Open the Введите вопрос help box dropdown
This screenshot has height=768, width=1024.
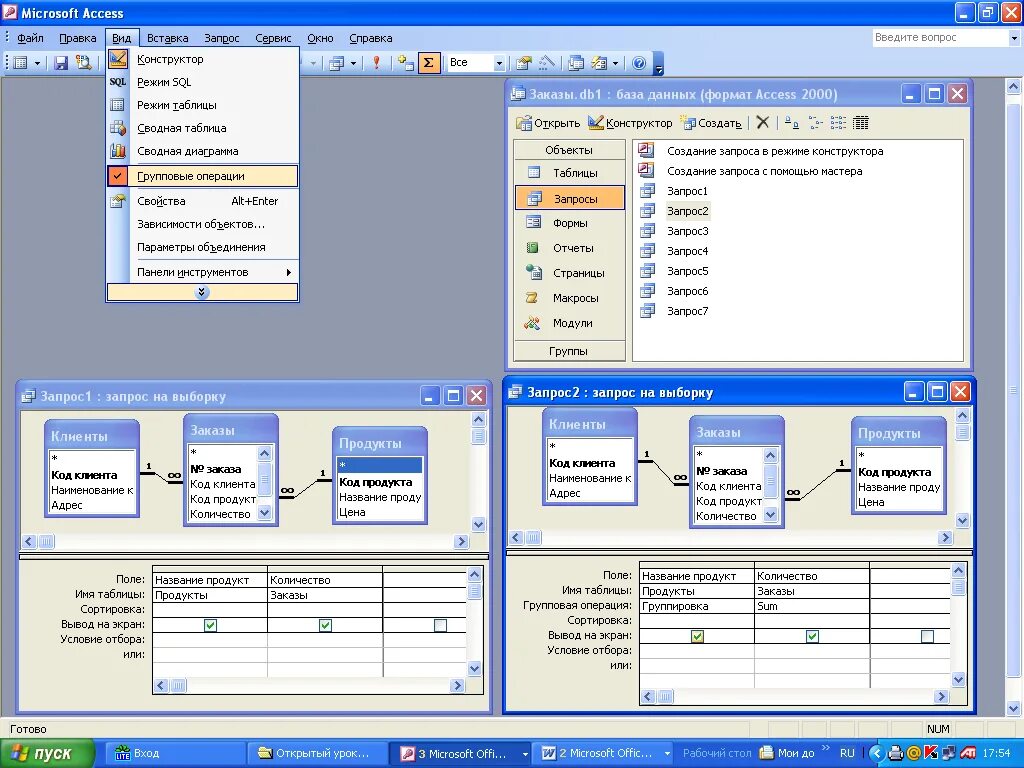[x=1014, y=38]
